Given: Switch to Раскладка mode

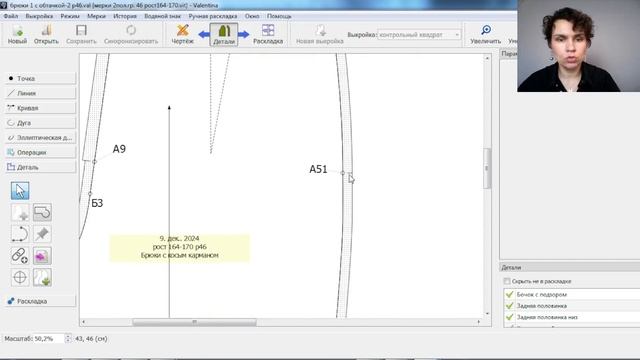Looking at the screenshot, I should 268,34.
